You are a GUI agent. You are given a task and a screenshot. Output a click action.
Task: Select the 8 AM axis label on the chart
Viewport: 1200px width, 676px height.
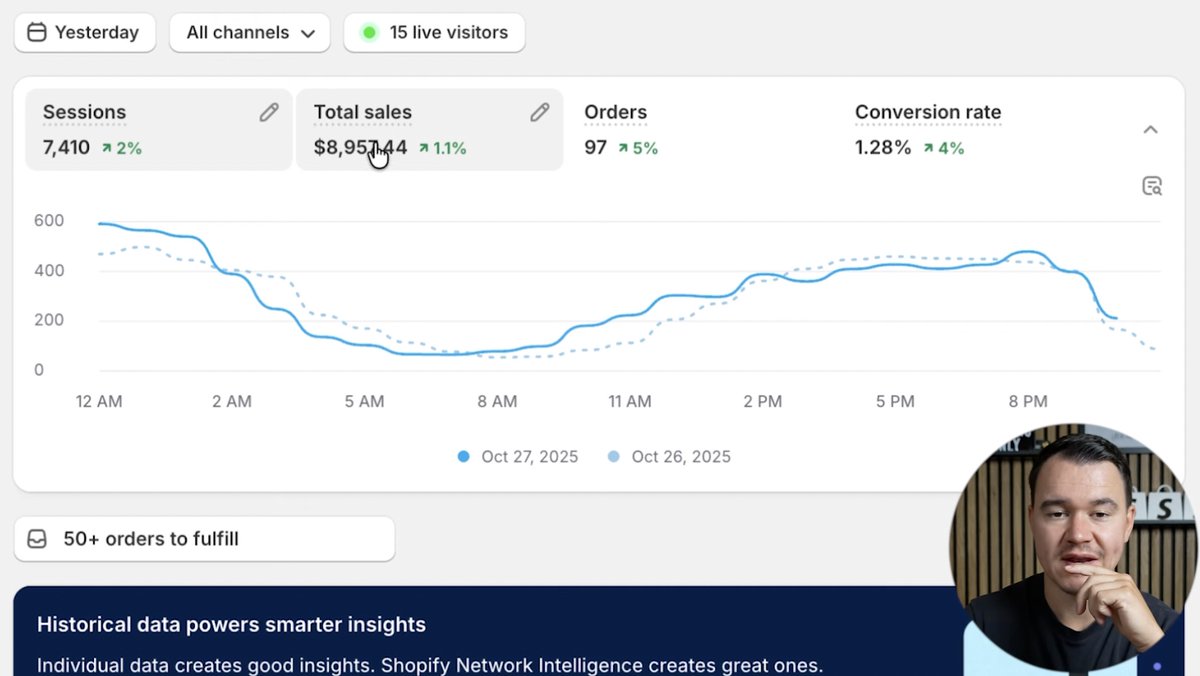496,401
